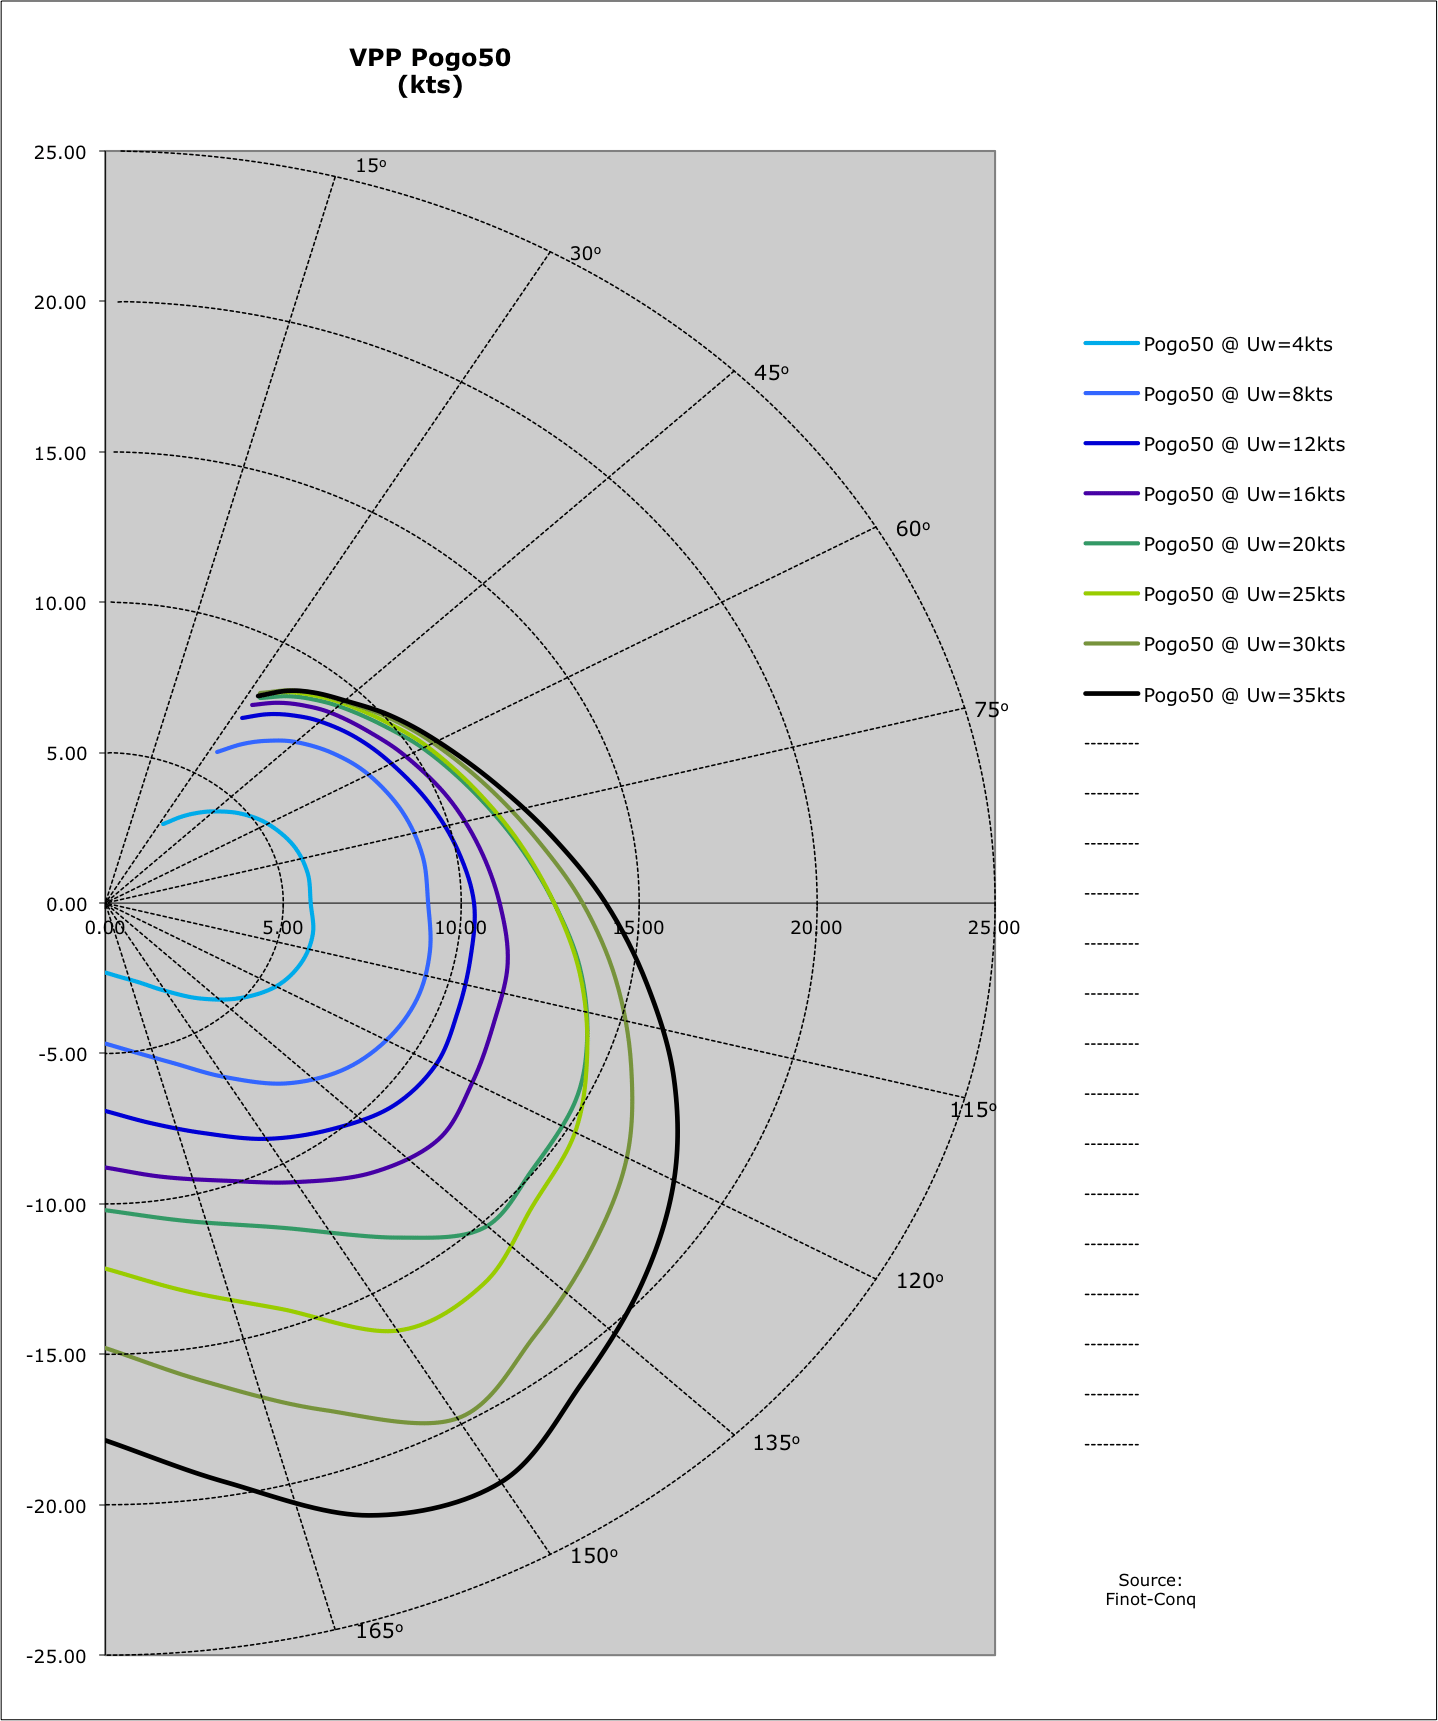Viewport: 1438px width, 1721px height.
Task: Click the y-axis value 10.00
Action: (x=60, y=603)
